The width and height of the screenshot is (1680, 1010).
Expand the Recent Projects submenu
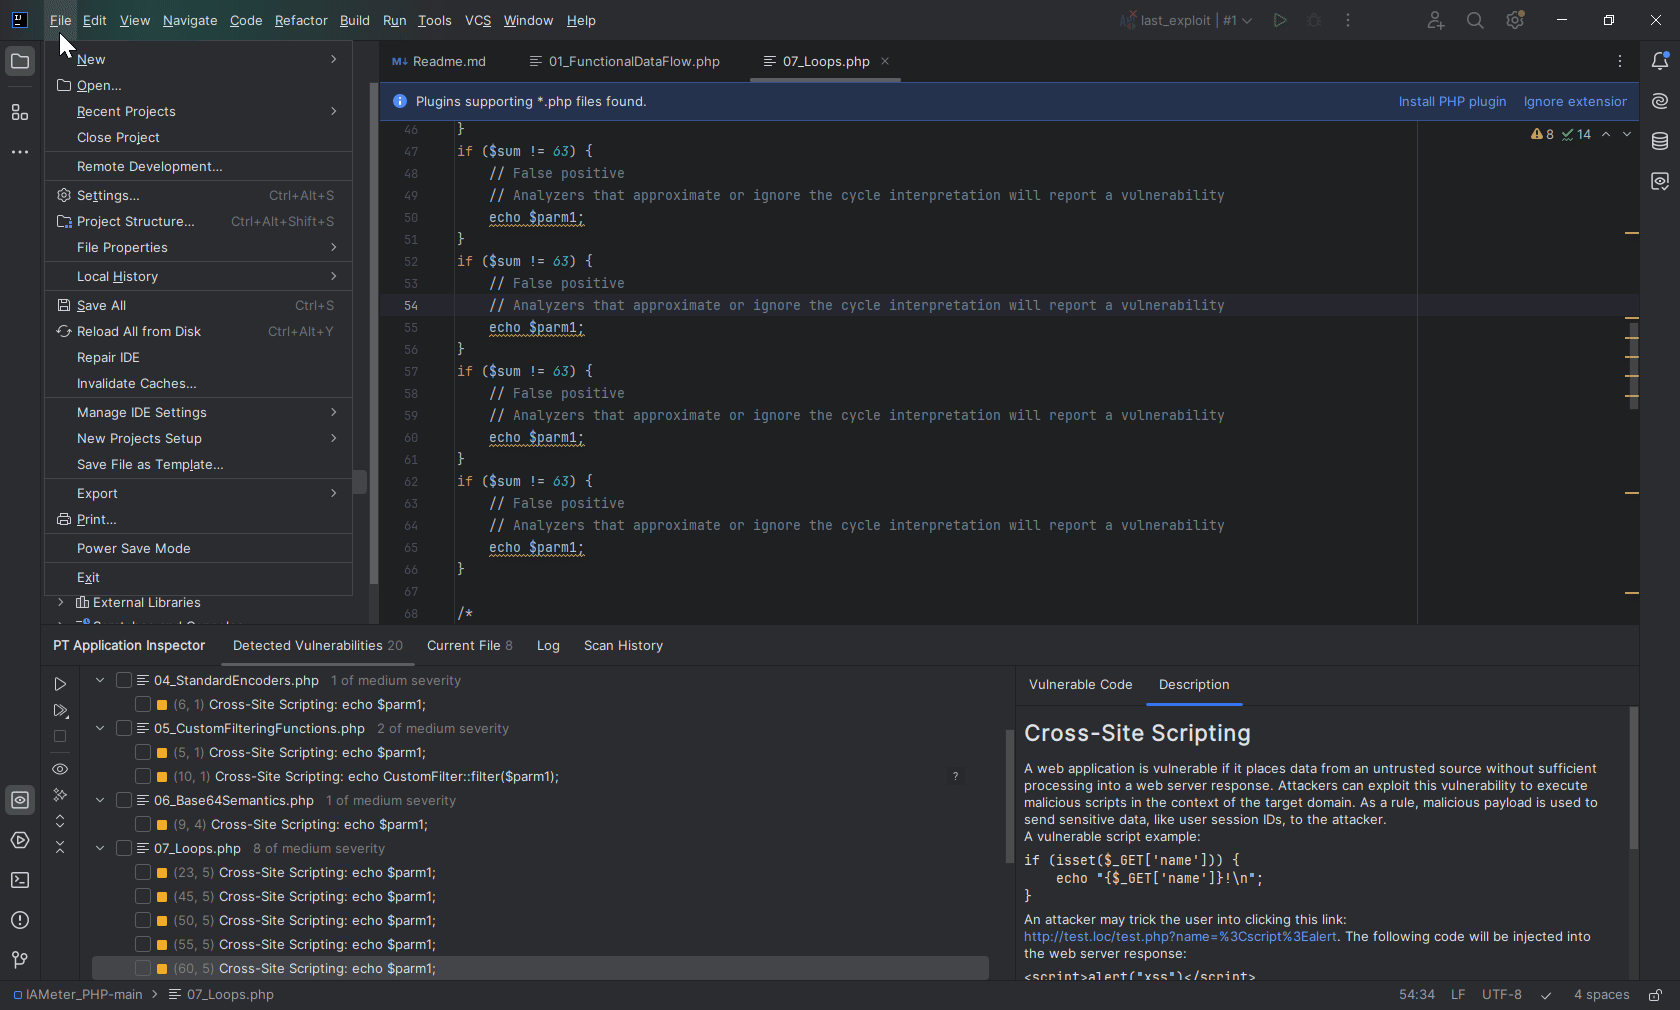[x=198, y=111]
